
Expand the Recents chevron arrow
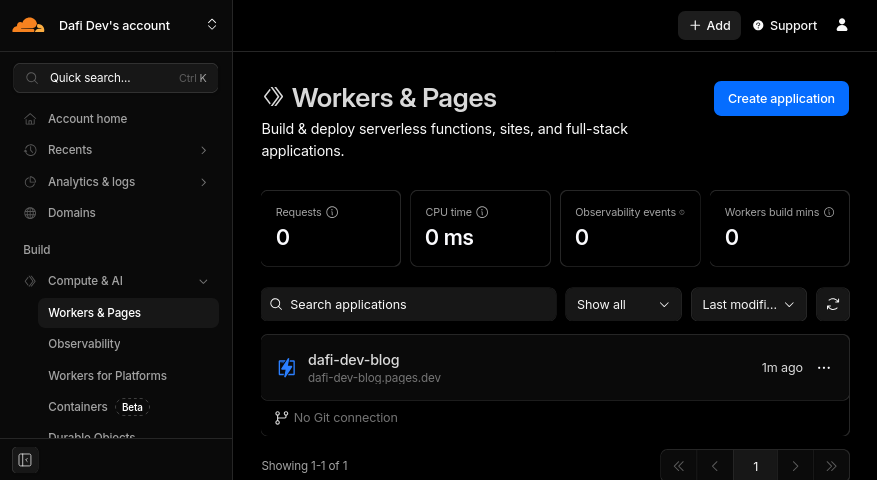[204, 150]
